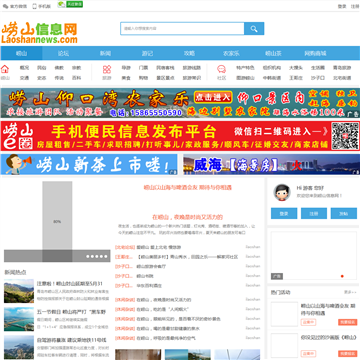Click the 门票 sub-link
360x360 pixels.
pos(143,68)
